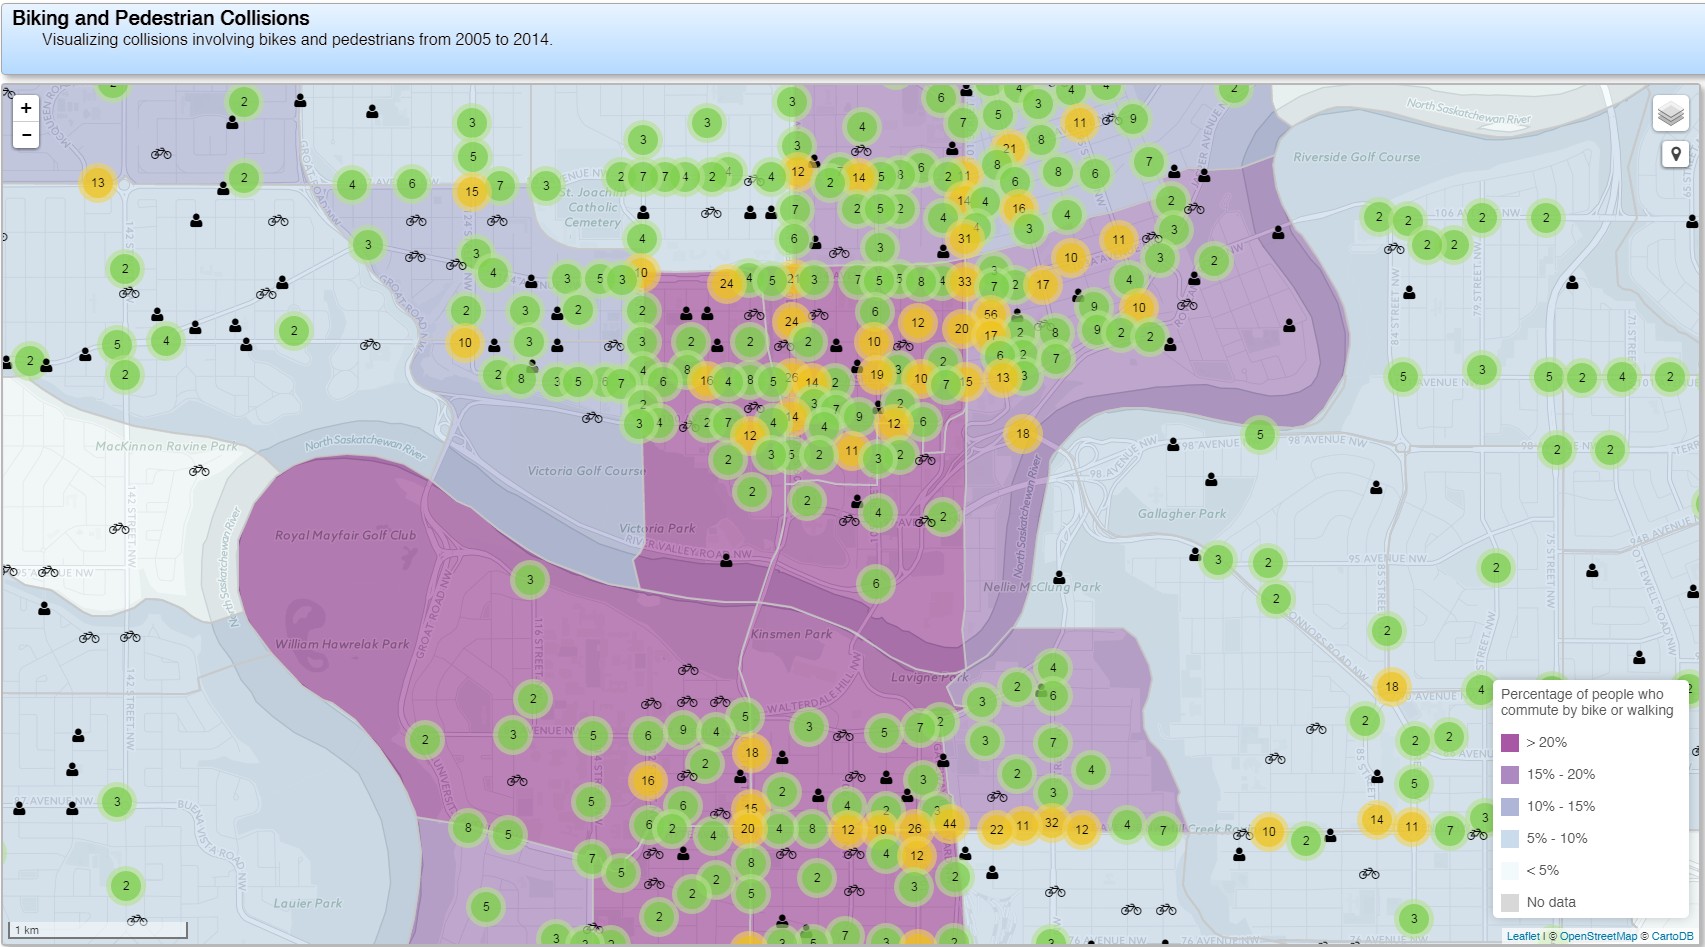The height and width of the screenshot is (947, 1705).
Task: Click the 10% - 15% legend swatch
Action: click(x=1510, y=806)
